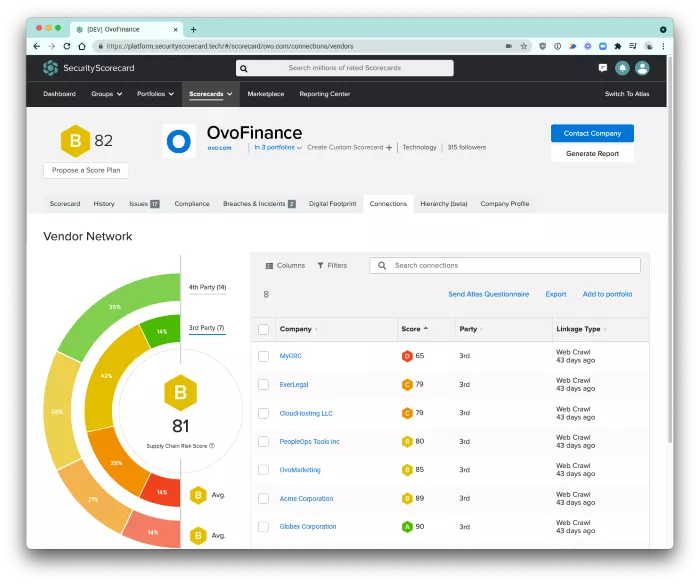Switch to the History tab
Image resolution: width=700 pixels, height=584 pixels.
click(104, 204)
